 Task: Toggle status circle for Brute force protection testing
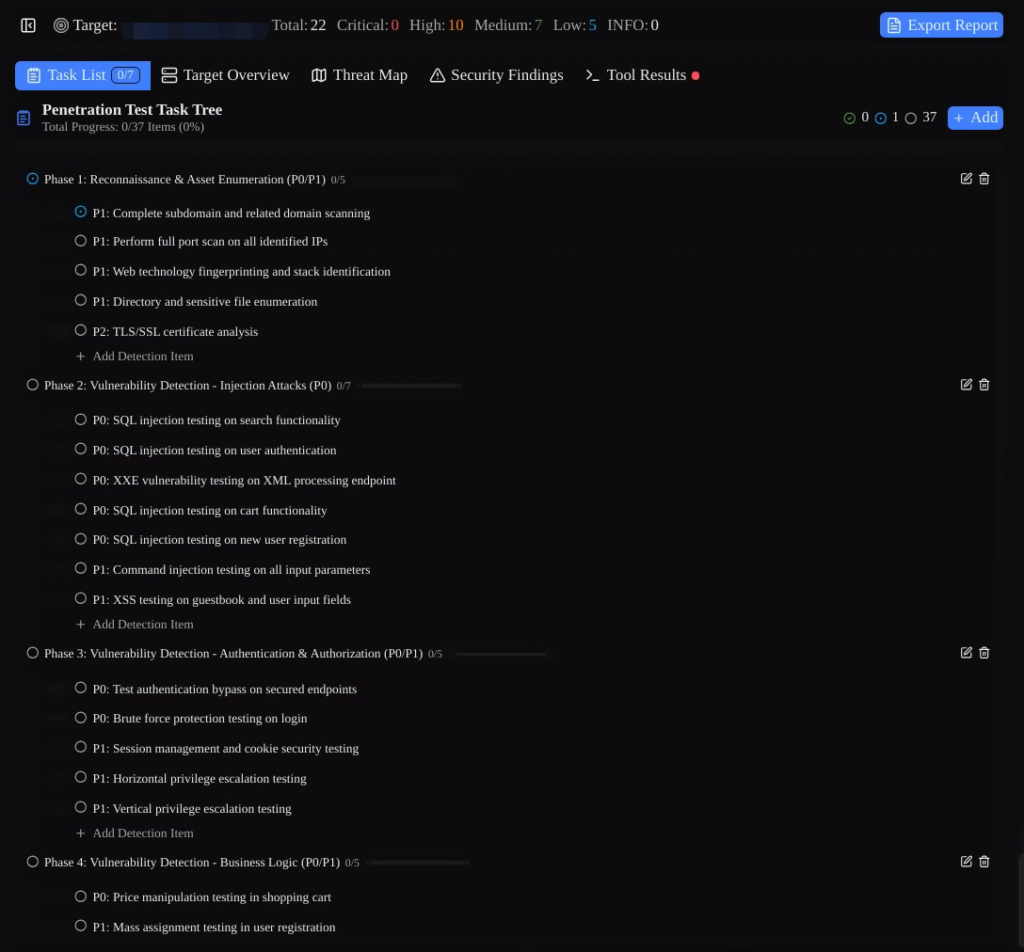(x=81, y=718)
